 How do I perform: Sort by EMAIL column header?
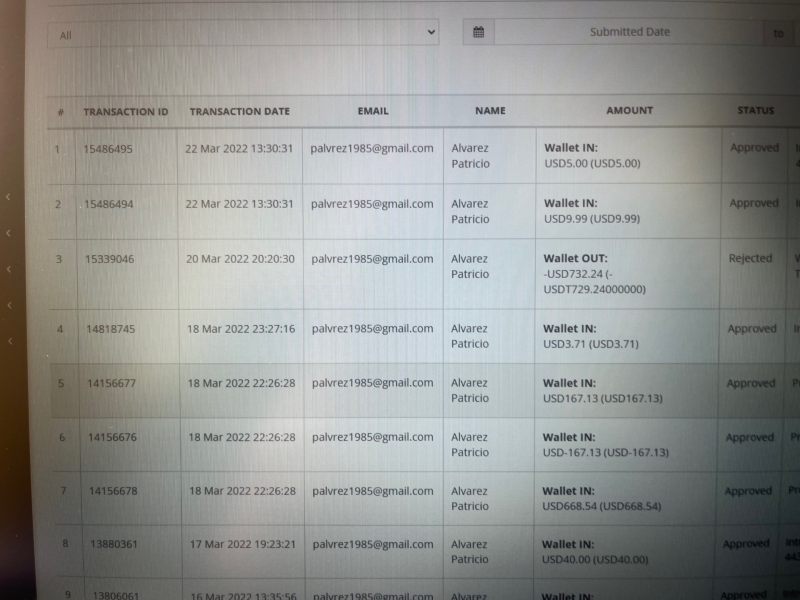coord(373,111)
